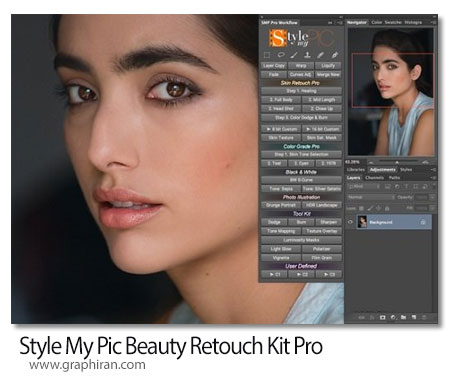This screenshot has height=379, width=450.
Task: Click the smart object filter icon
Action: coord(425,187)
